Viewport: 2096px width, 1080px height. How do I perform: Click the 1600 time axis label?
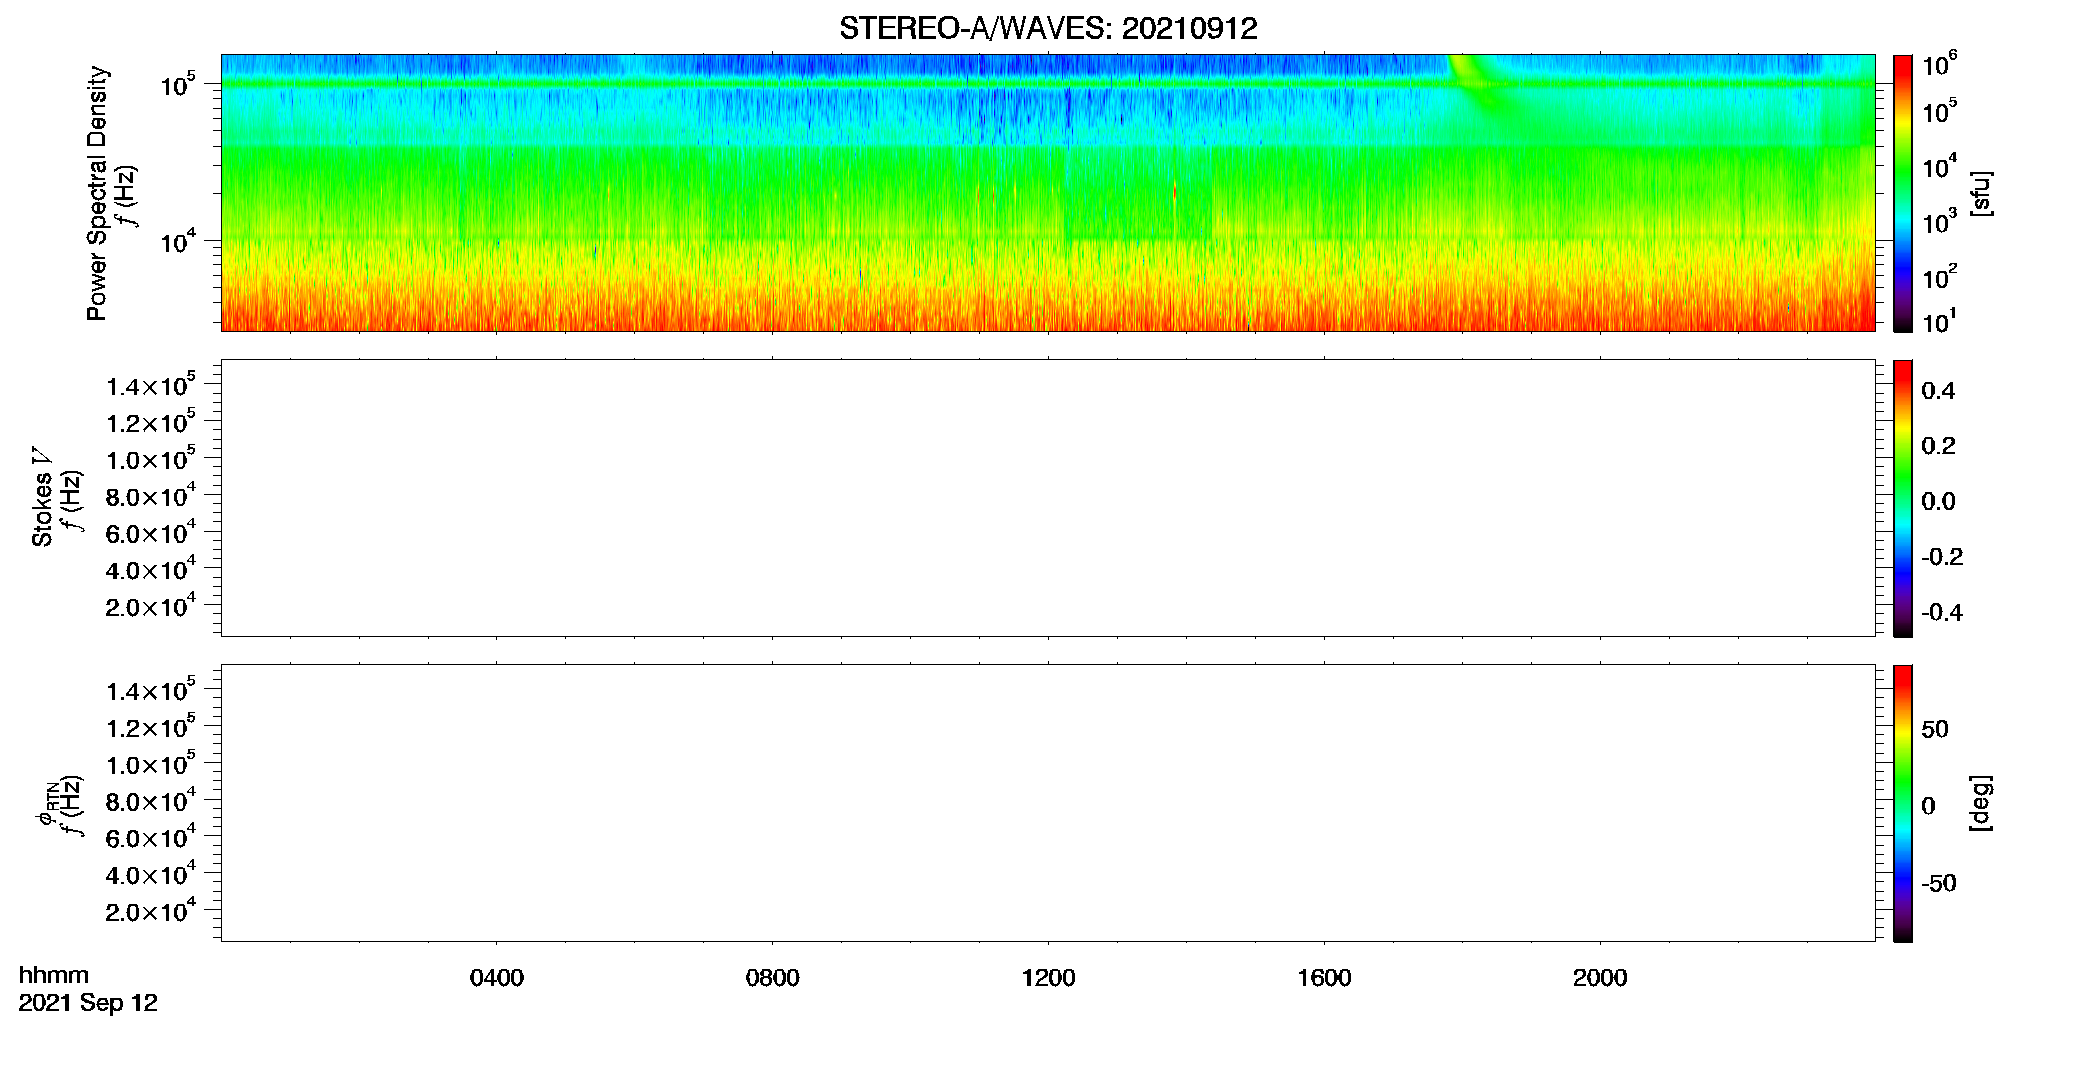(1324, 978)
